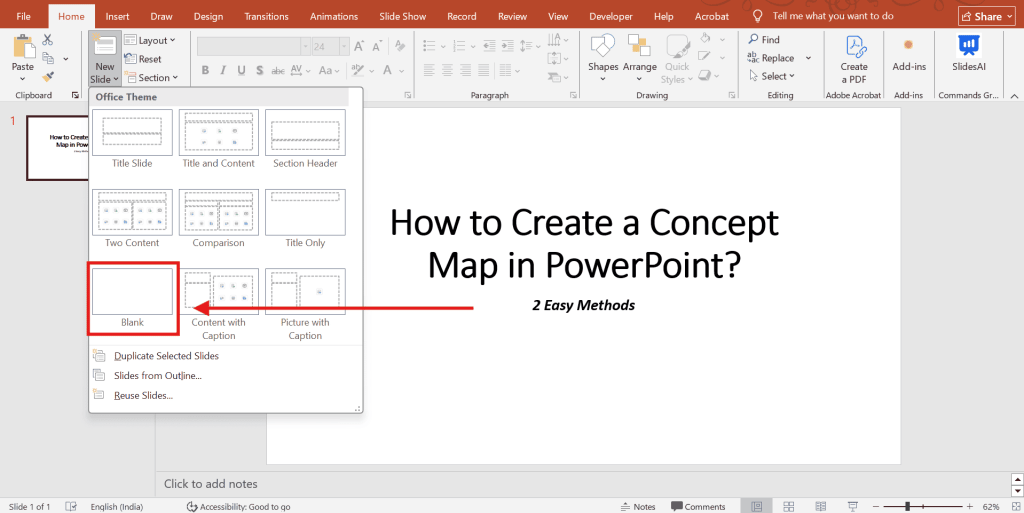
Task: Open Quick Styles gallery
Action: click(677, 59)
